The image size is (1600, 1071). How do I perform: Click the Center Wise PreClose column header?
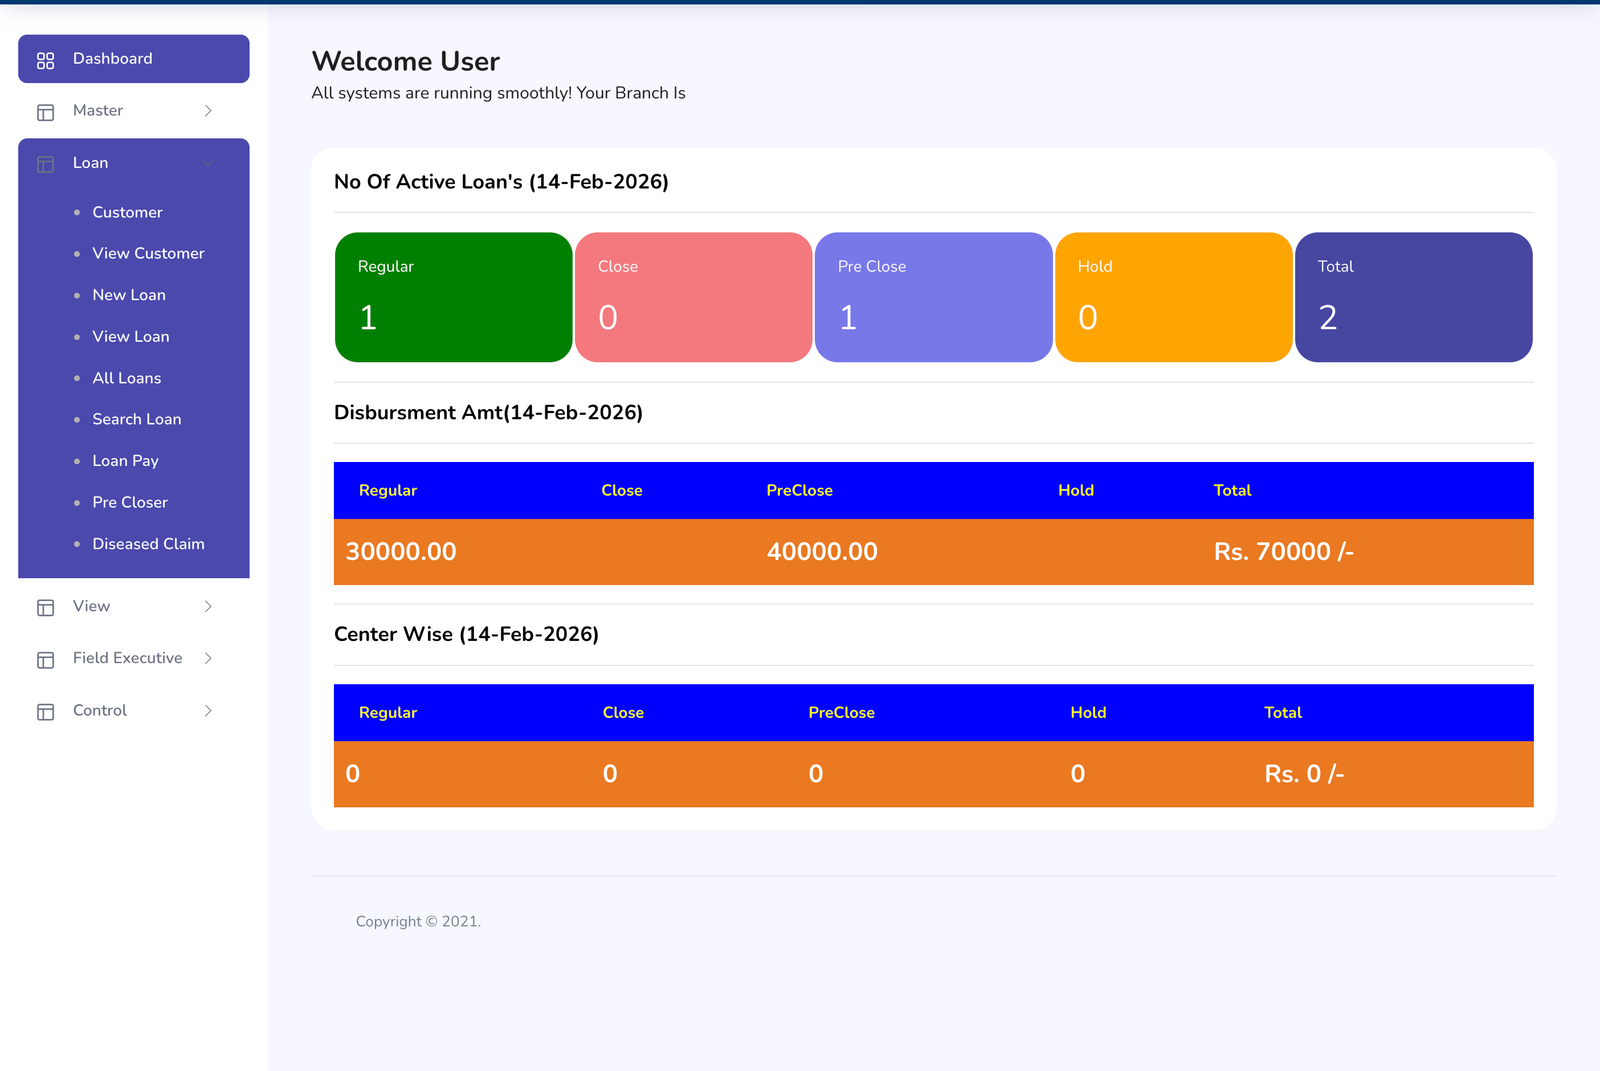[x=841, y=713]
